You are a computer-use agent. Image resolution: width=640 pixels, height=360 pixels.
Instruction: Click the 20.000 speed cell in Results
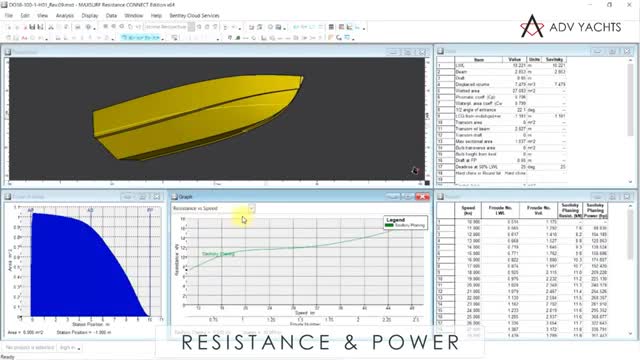(468, 285)
